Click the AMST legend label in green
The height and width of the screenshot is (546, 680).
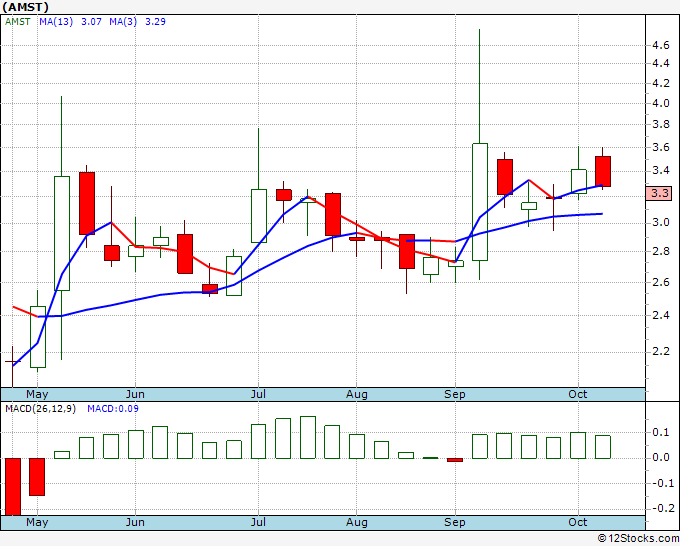pos(18,22)
